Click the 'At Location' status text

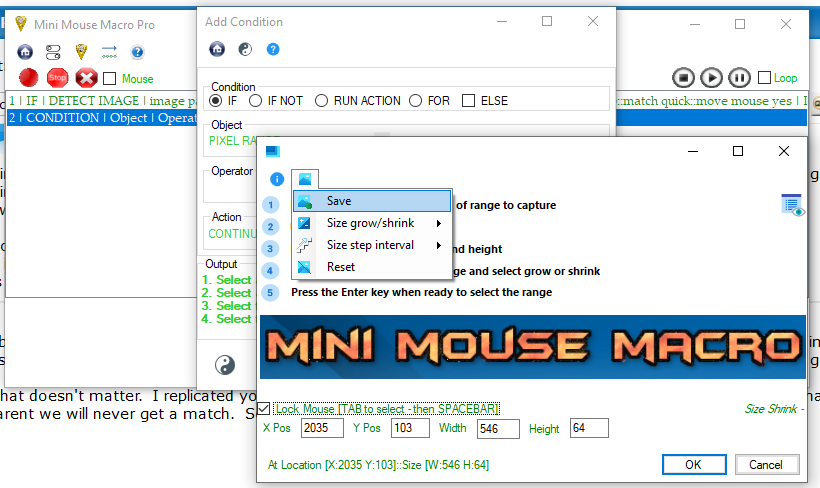378,464
